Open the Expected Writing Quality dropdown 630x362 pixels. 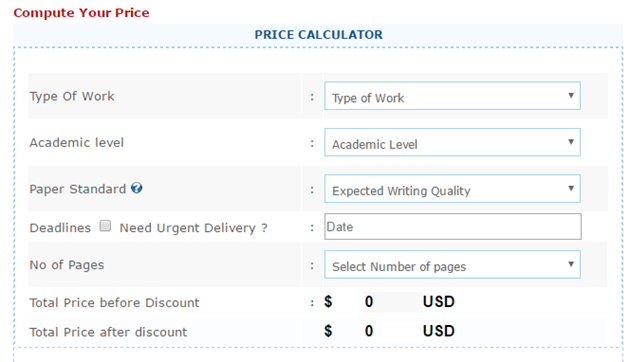[452, 188]
